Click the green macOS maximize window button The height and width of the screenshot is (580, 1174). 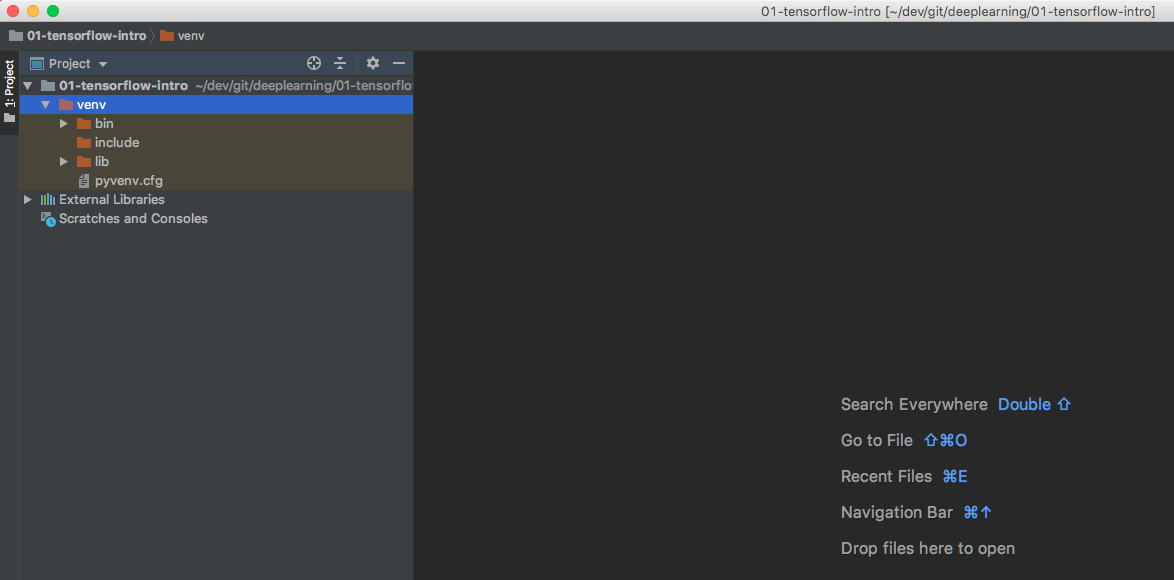tap(53, 11)
